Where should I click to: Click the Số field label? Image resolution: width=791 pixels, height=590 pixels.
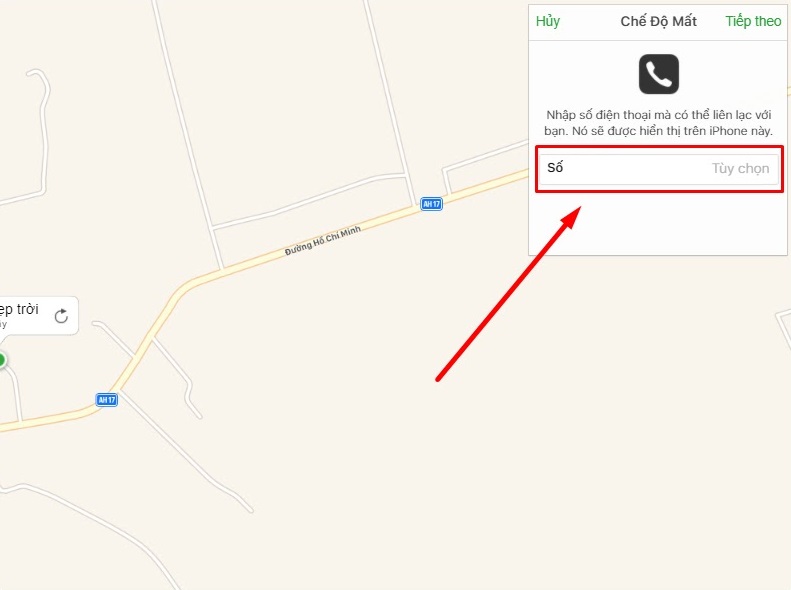tap(555, 167)
